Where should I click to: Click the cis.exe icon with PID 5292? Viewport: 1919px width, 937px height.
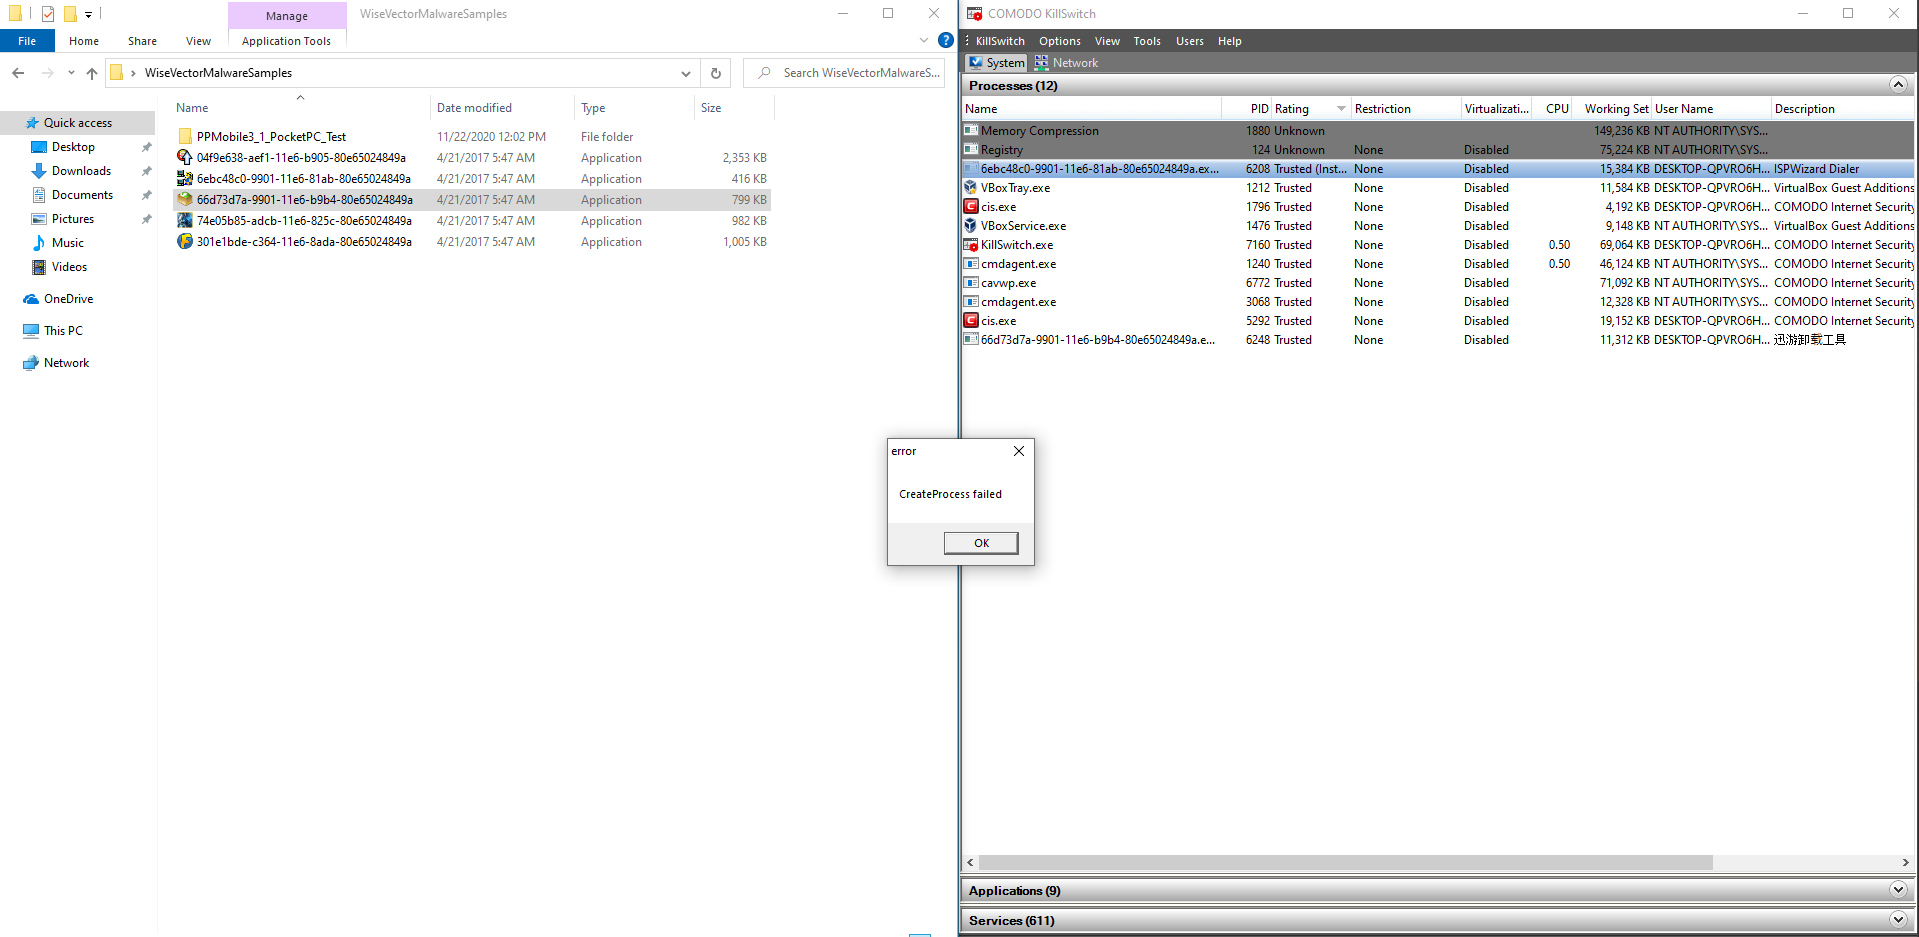(970, 321)
